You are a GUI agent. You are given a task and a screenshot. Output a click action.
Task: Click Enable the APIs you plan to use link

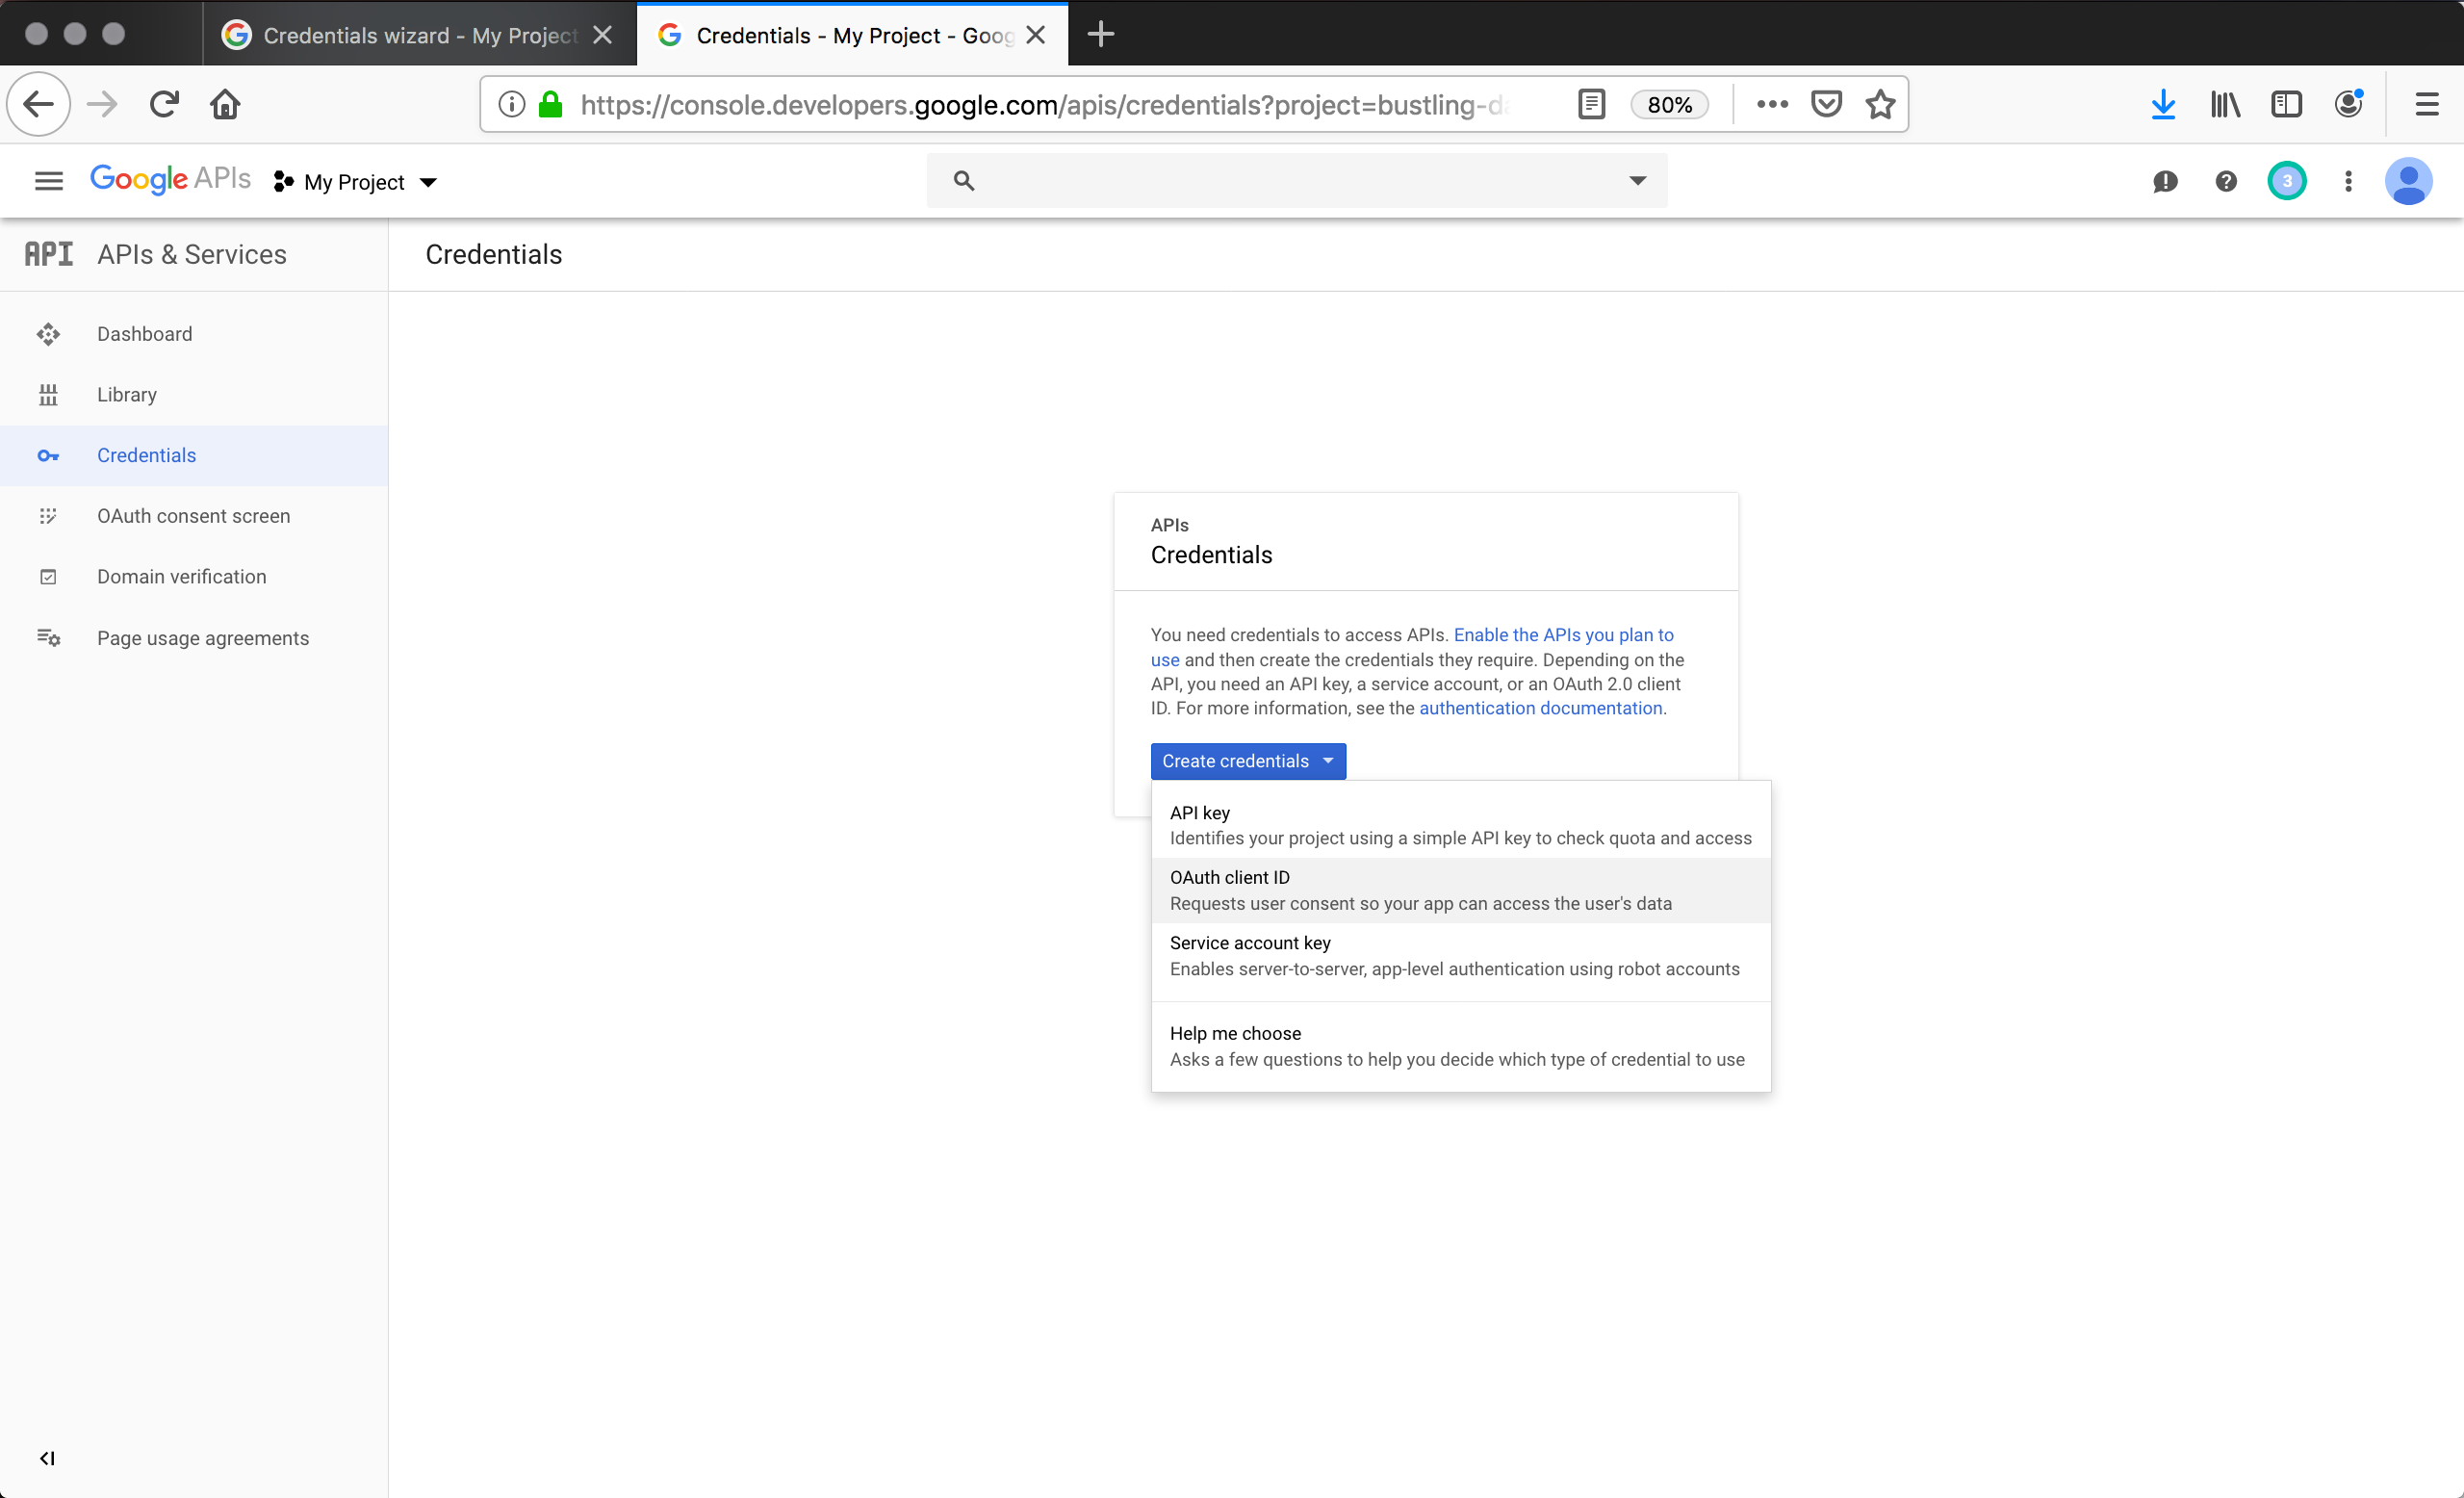pos(1562,635)
